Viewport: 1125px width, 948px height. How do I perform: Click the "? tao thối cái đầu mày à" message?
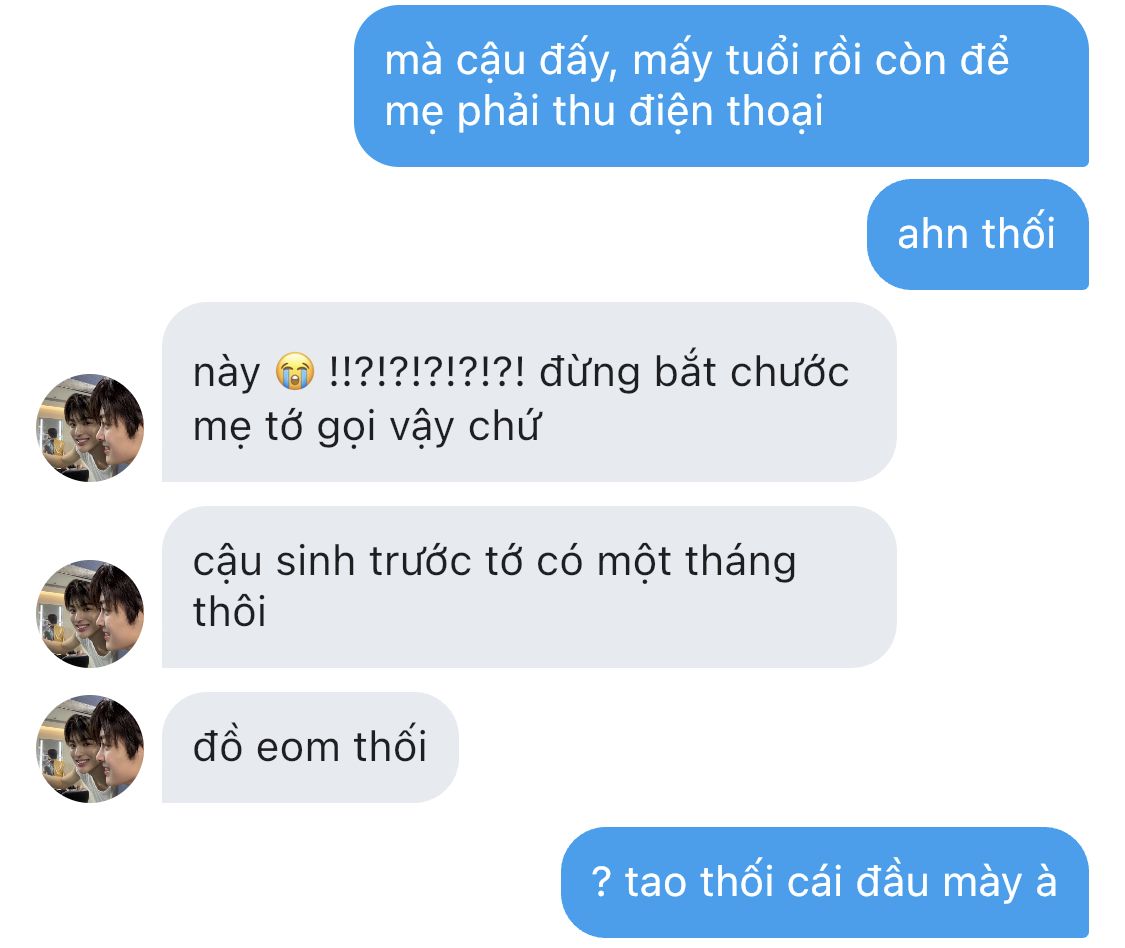tap(824, 882)
